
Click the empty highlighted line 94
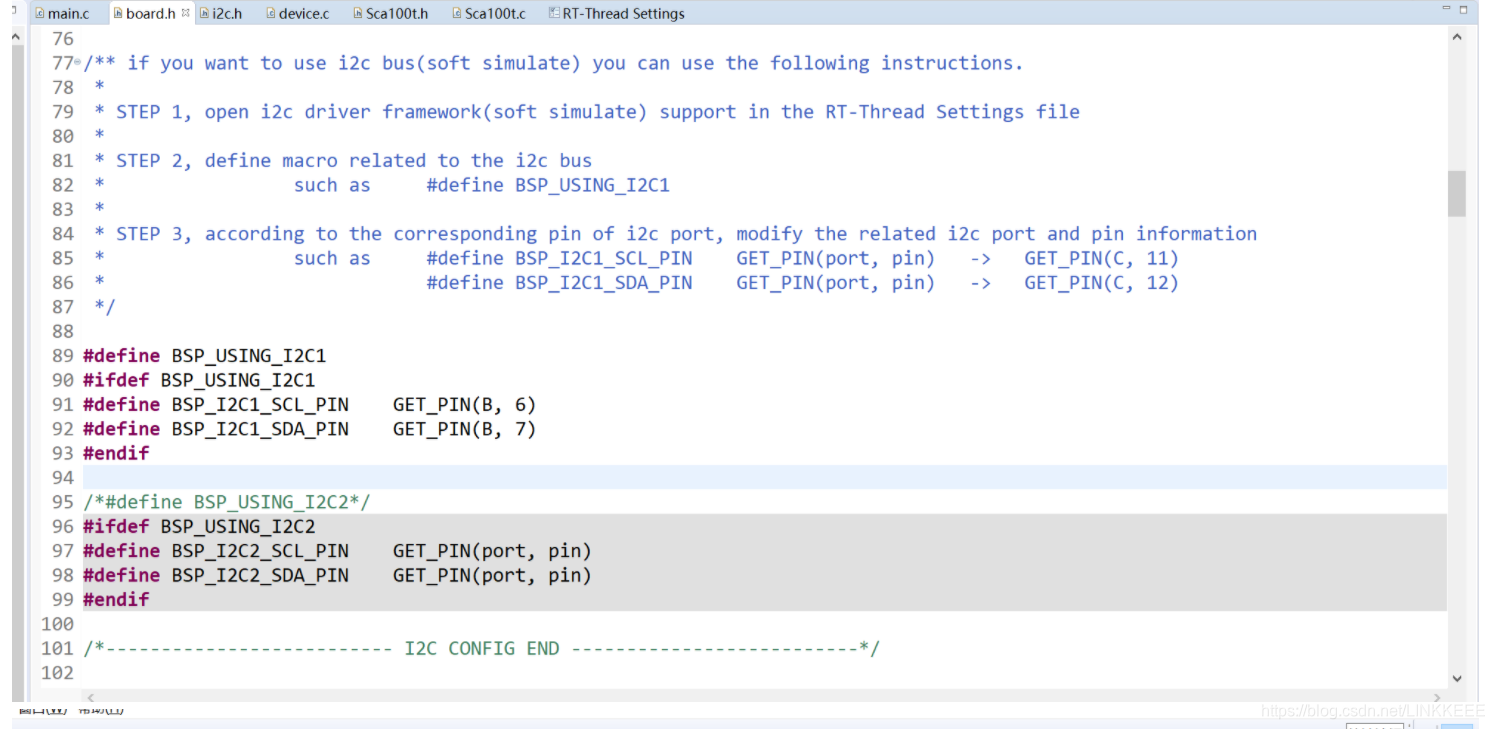[764, 478]
